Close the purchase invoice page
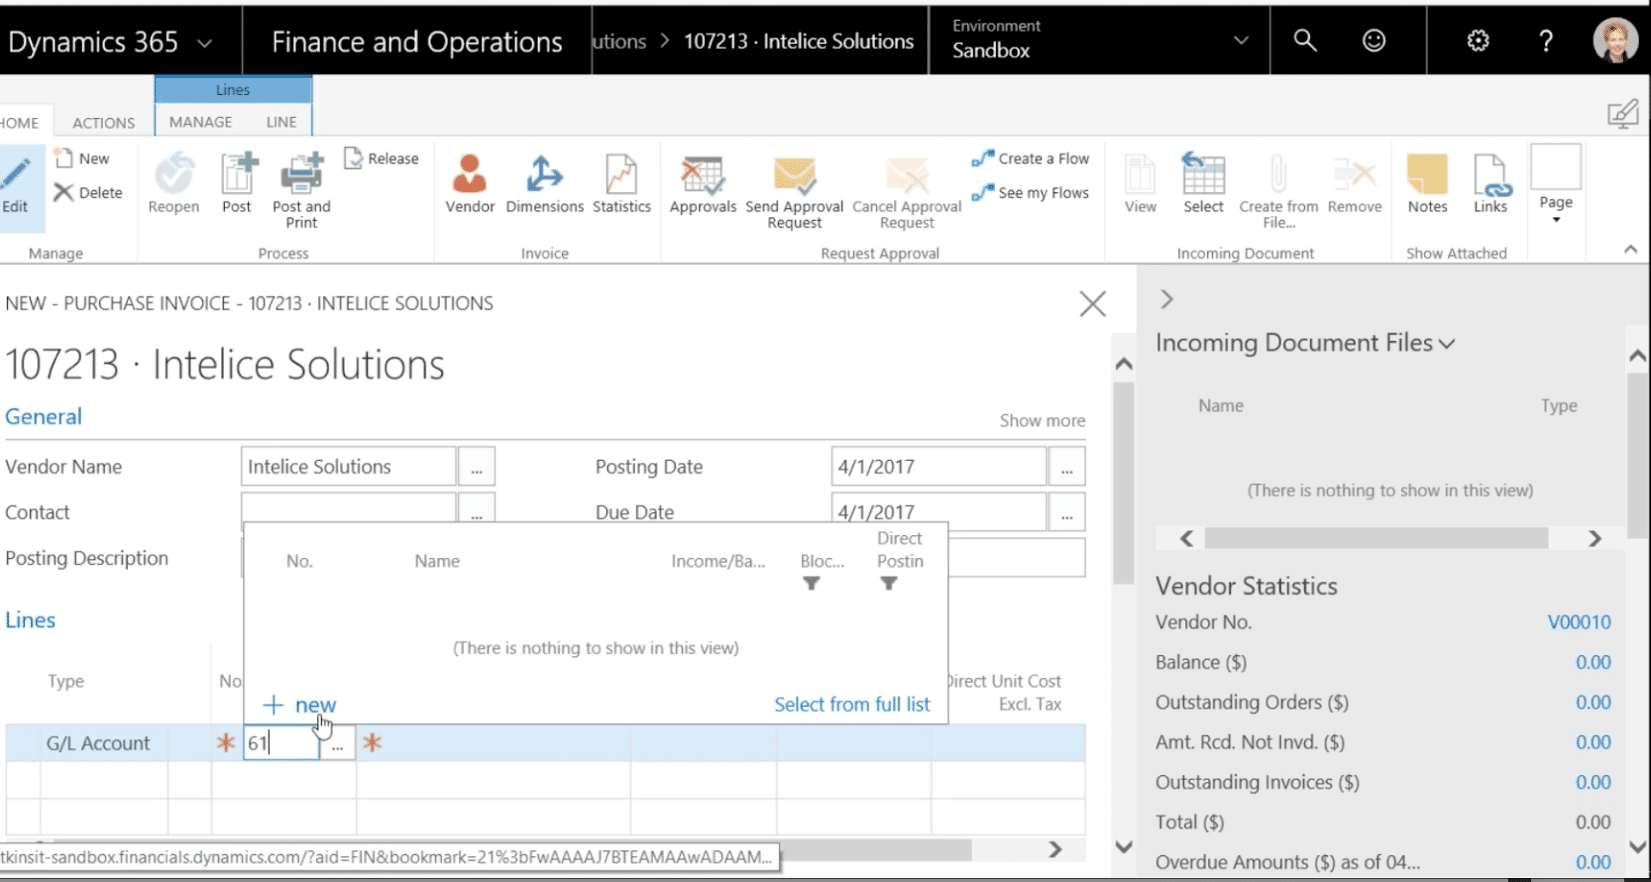The image size is (1651, 882). point(1093,303)
